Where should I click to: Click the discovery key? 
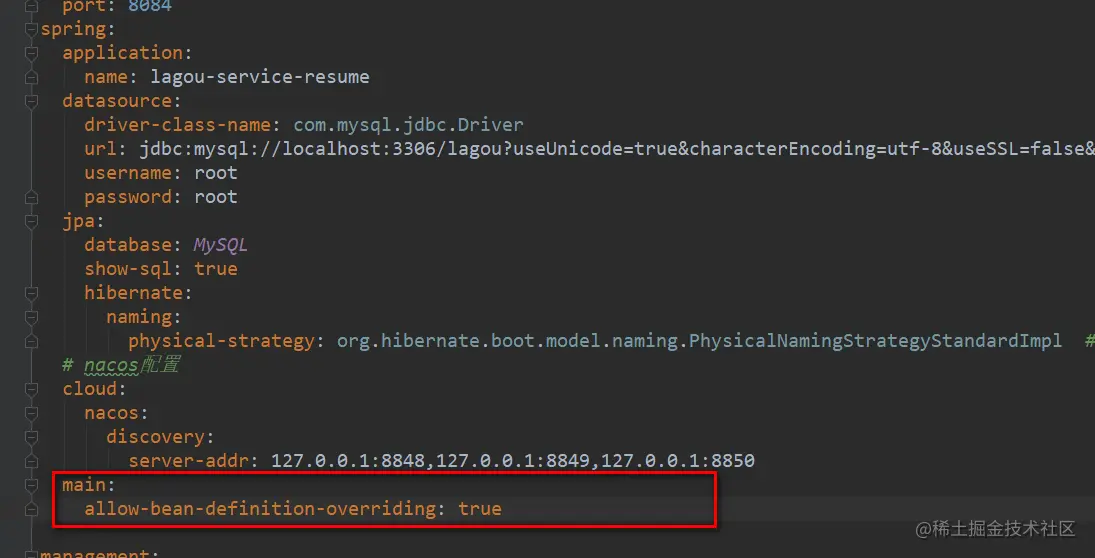click(x=155, y=437)
